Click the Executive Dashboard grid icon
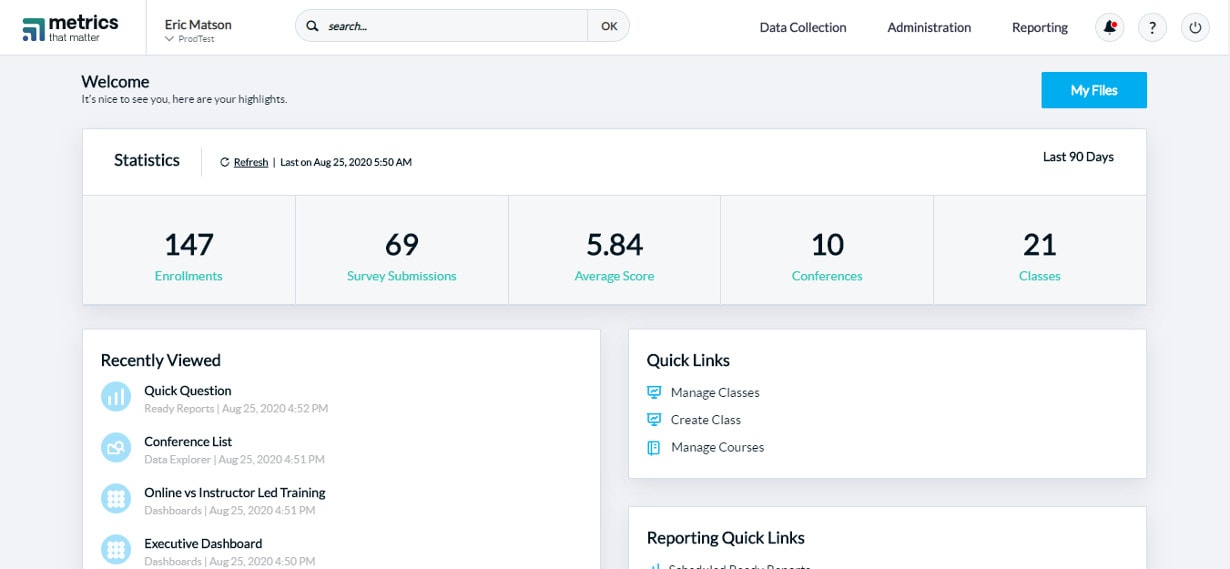The width and height of the screenshot is (1230, 569). (x=116, y=550)
